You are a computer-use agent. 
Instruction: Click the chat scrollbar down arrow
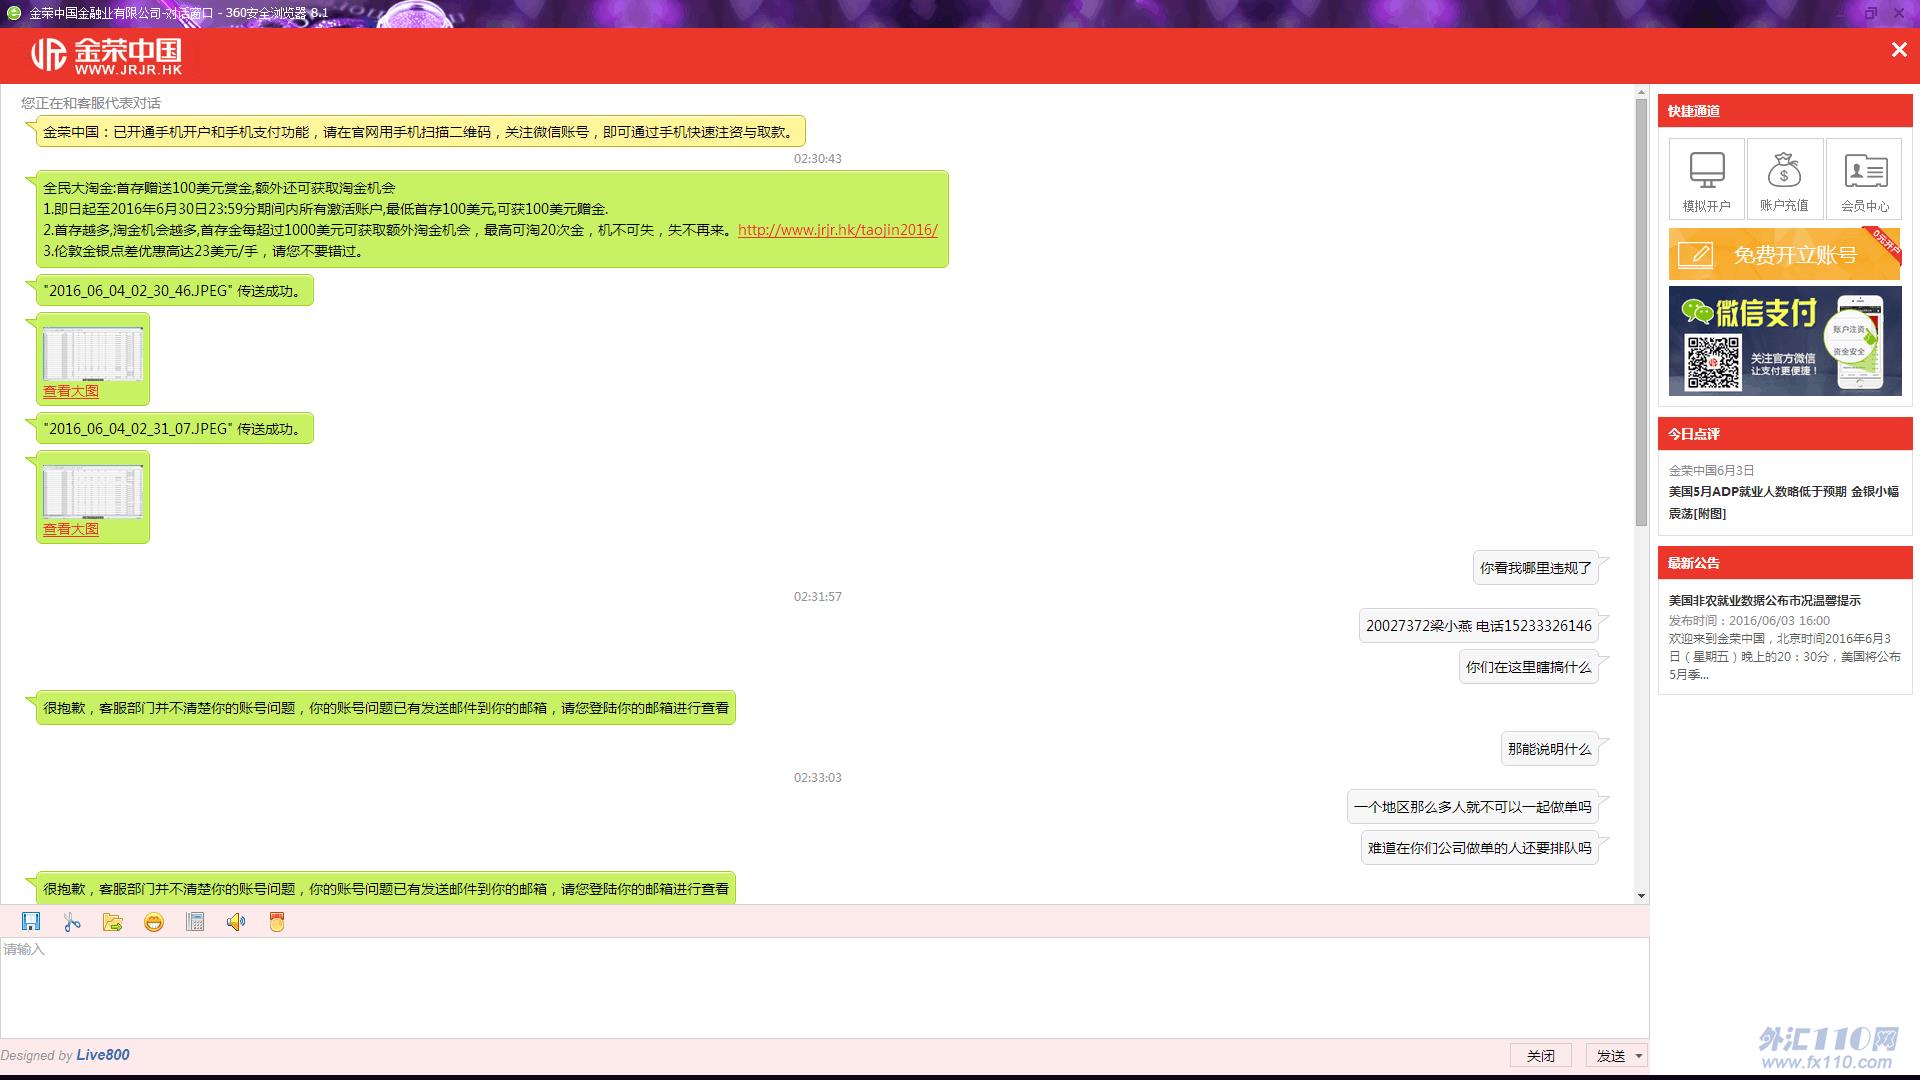tap(1641, 896)
